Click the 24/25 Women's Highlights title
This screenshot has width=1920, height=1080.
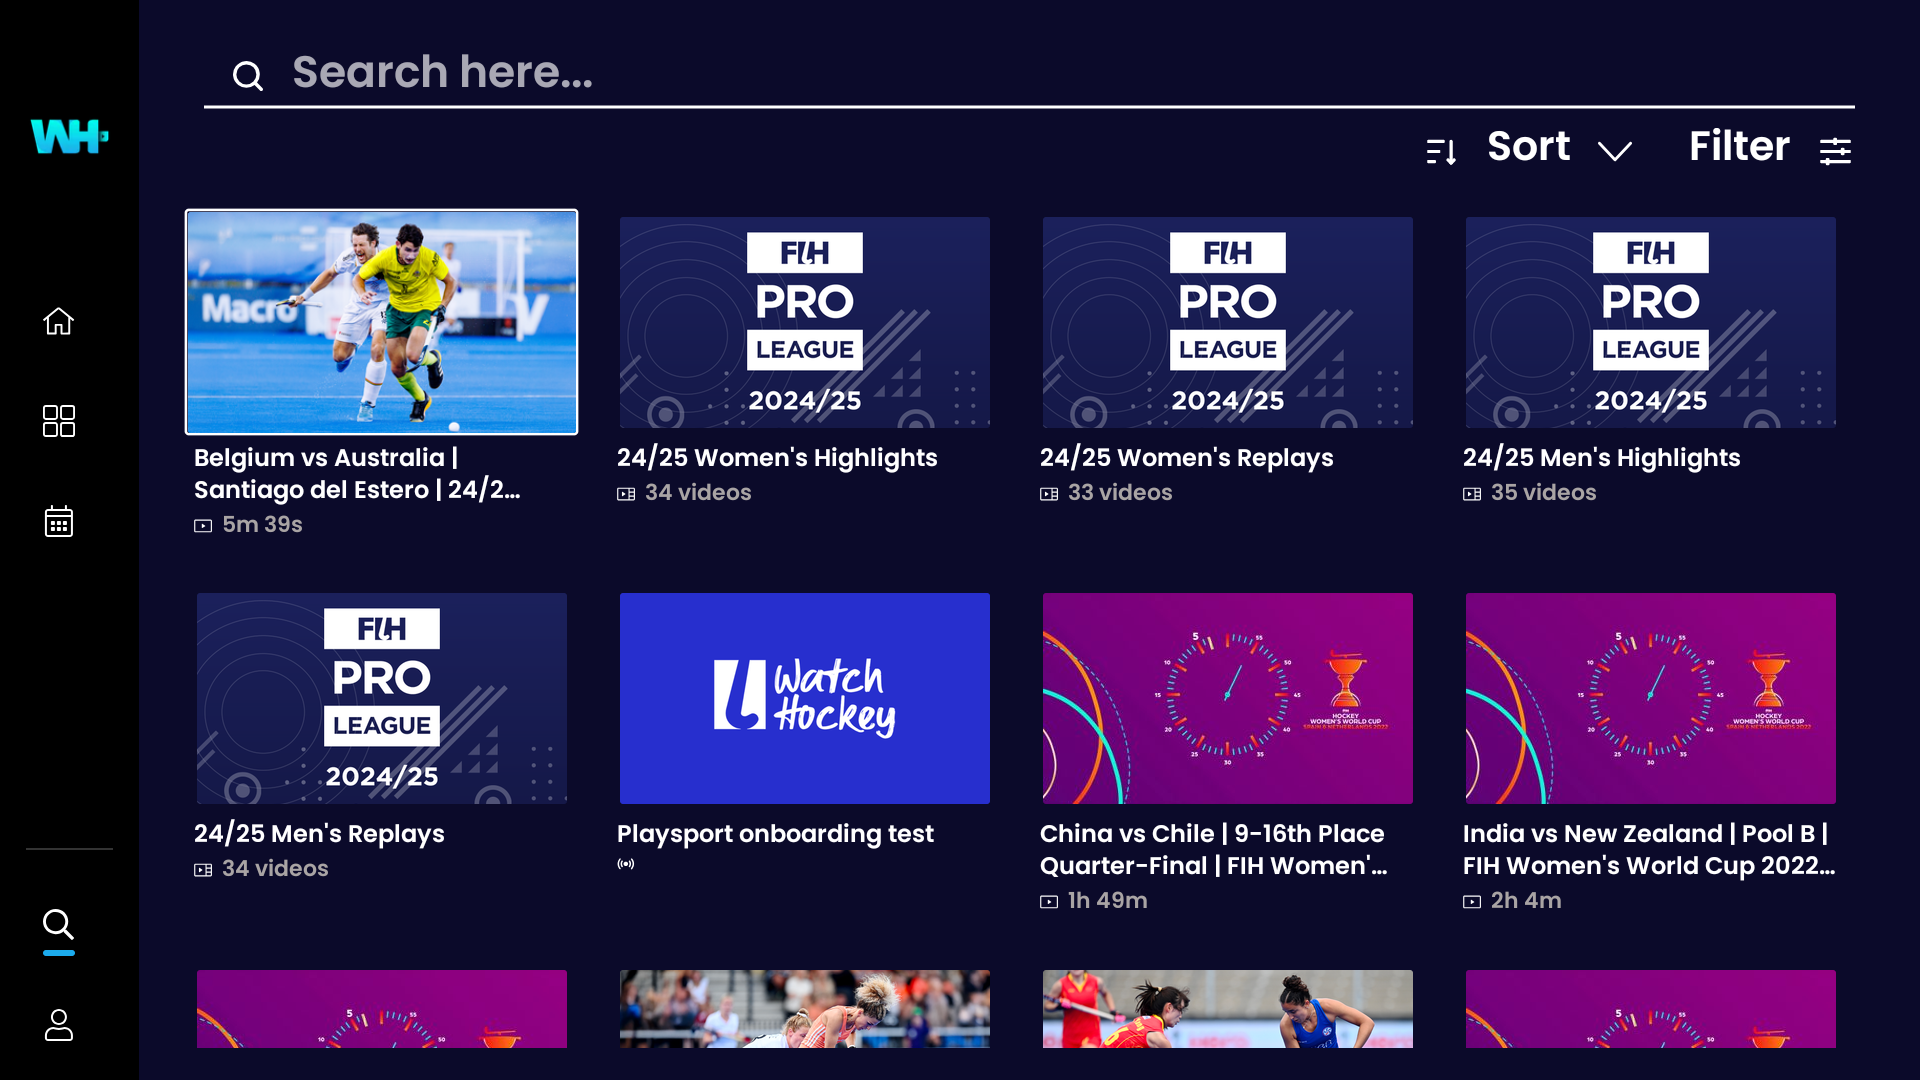[x=777, y=458]
